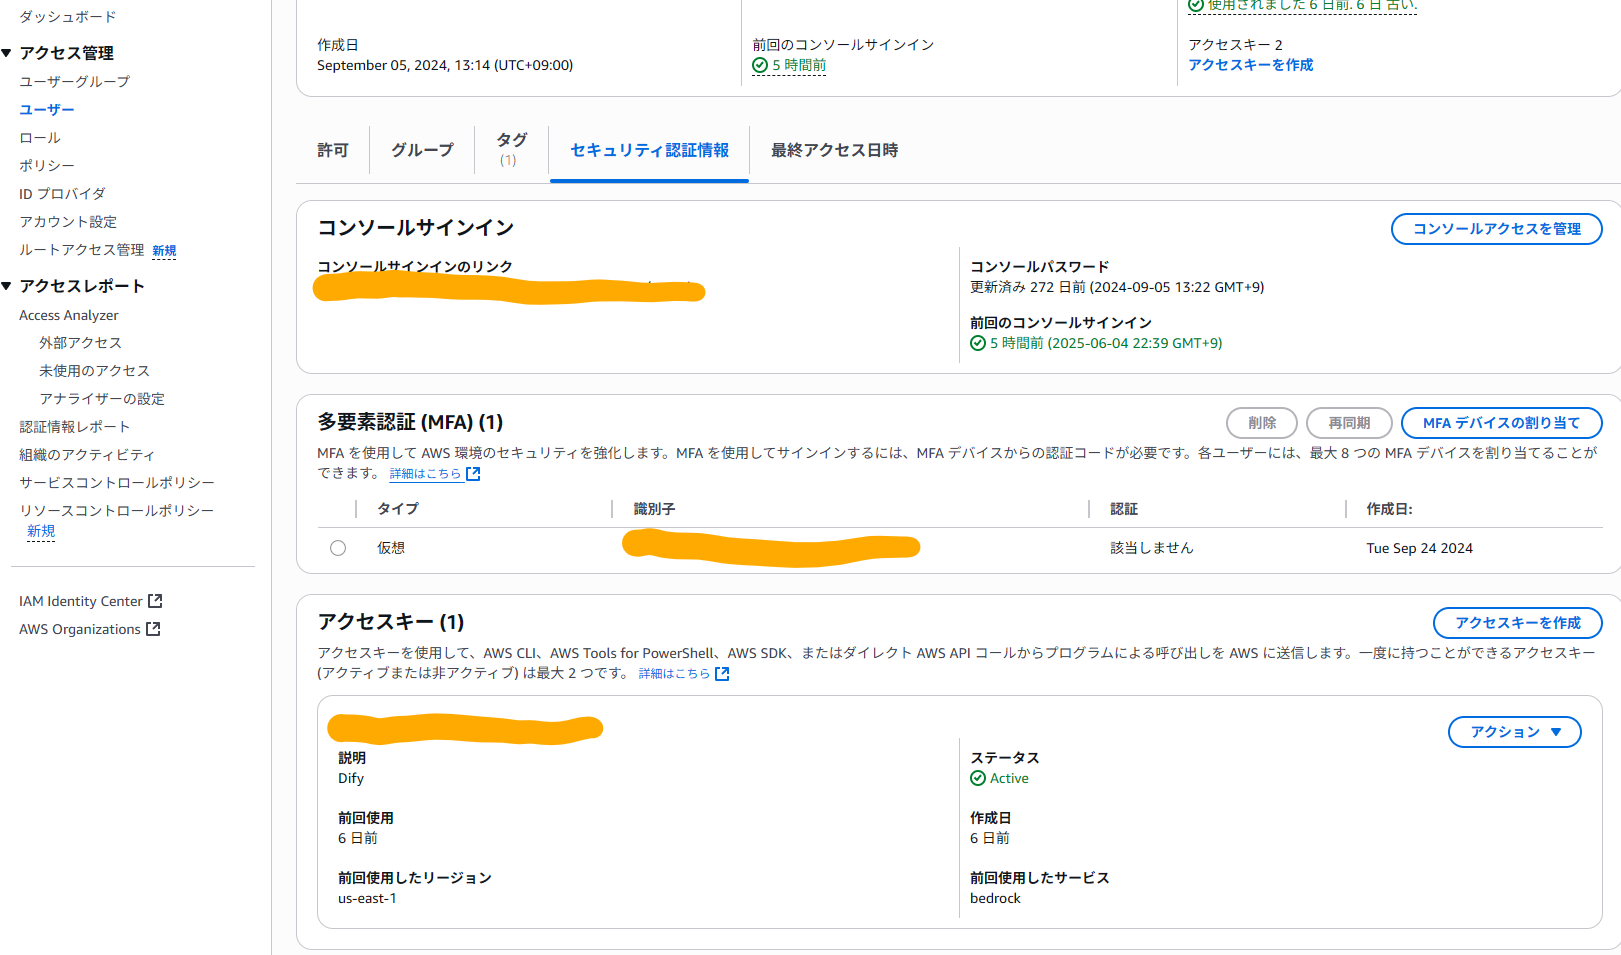The height and width of the screenshot is (955, 1621).
Task: Open ユーザーグループ in sidebar
Action: (x=75, y=82)
